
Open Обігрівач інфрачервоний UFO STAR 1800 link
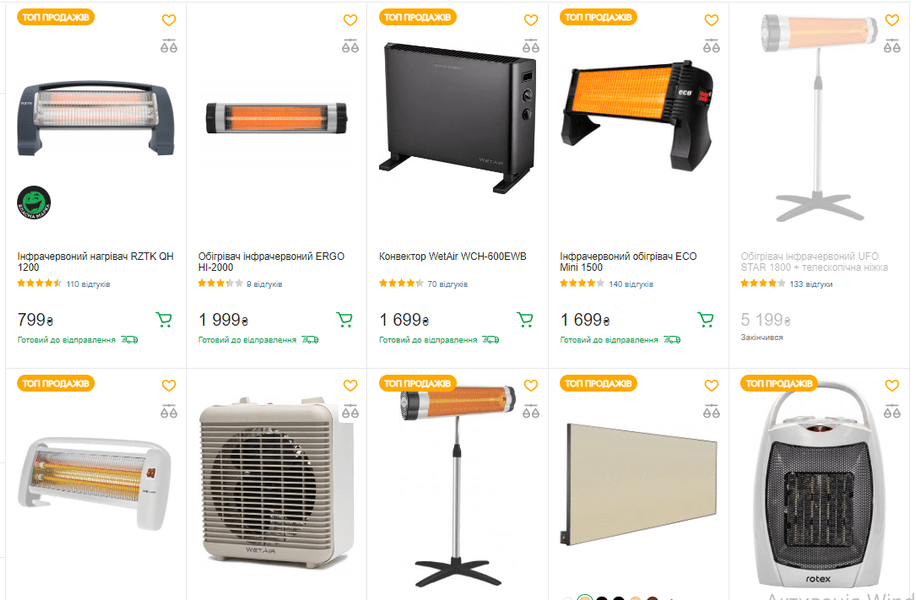(x=814, y=262)
